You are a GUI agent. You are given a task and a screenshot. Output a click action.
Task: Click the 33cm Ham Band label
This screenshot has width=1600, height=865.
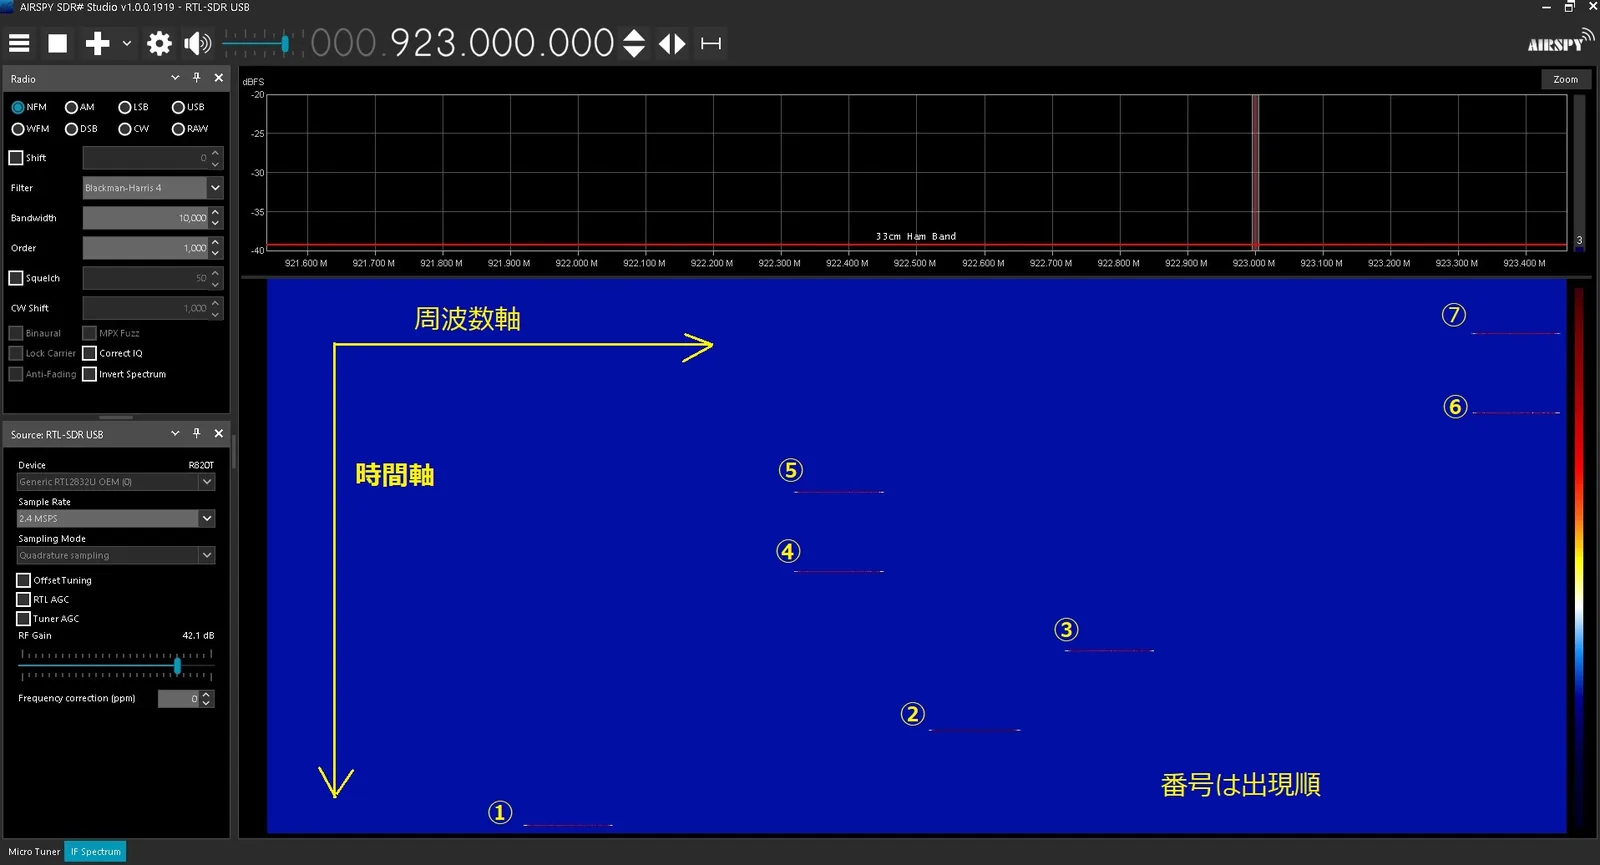(x=916, y=237)
